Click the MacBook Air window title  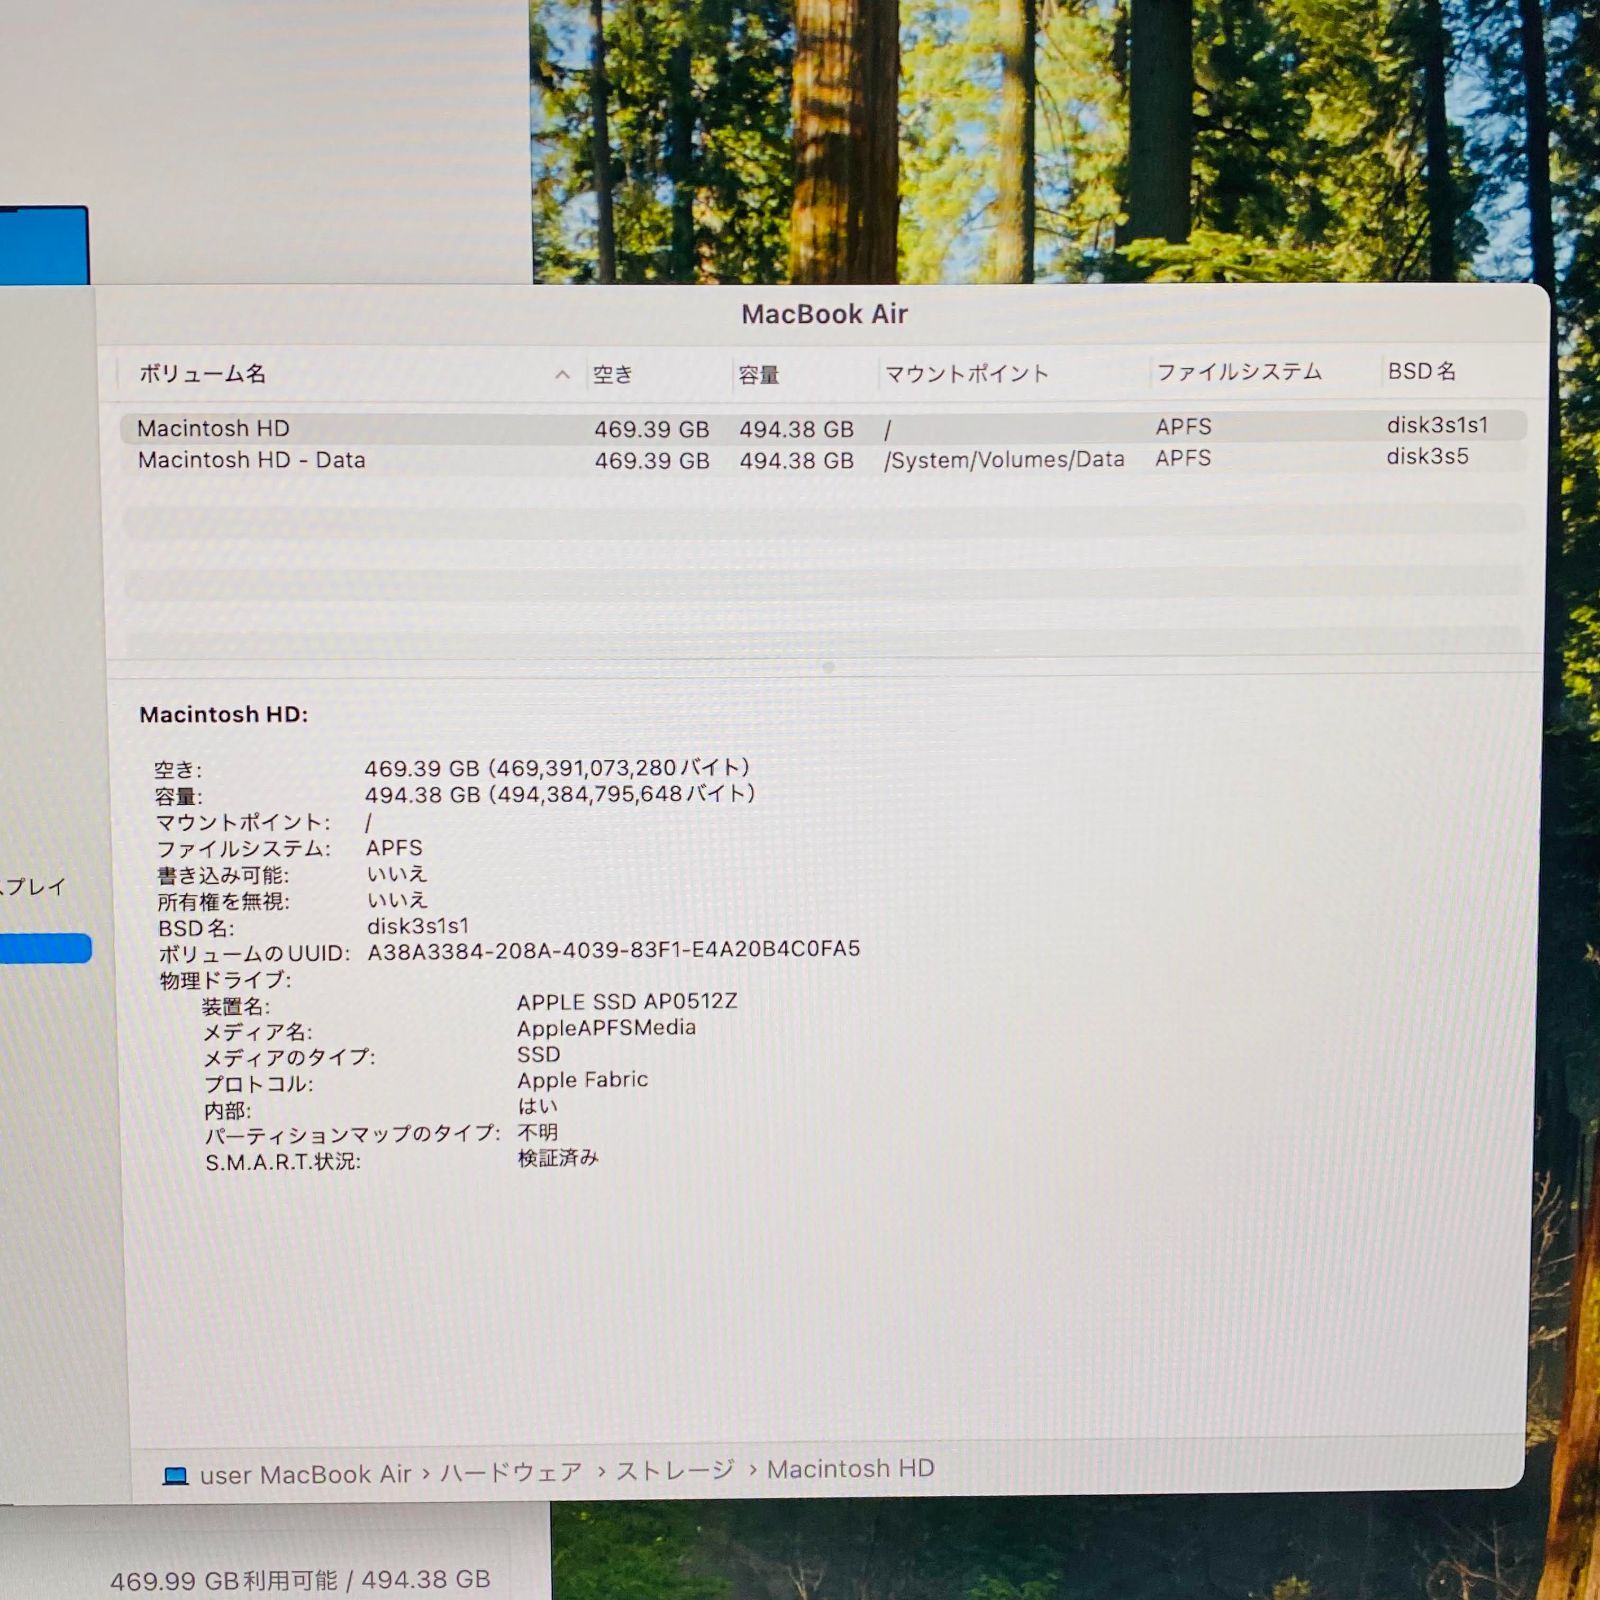click(825, 314)
